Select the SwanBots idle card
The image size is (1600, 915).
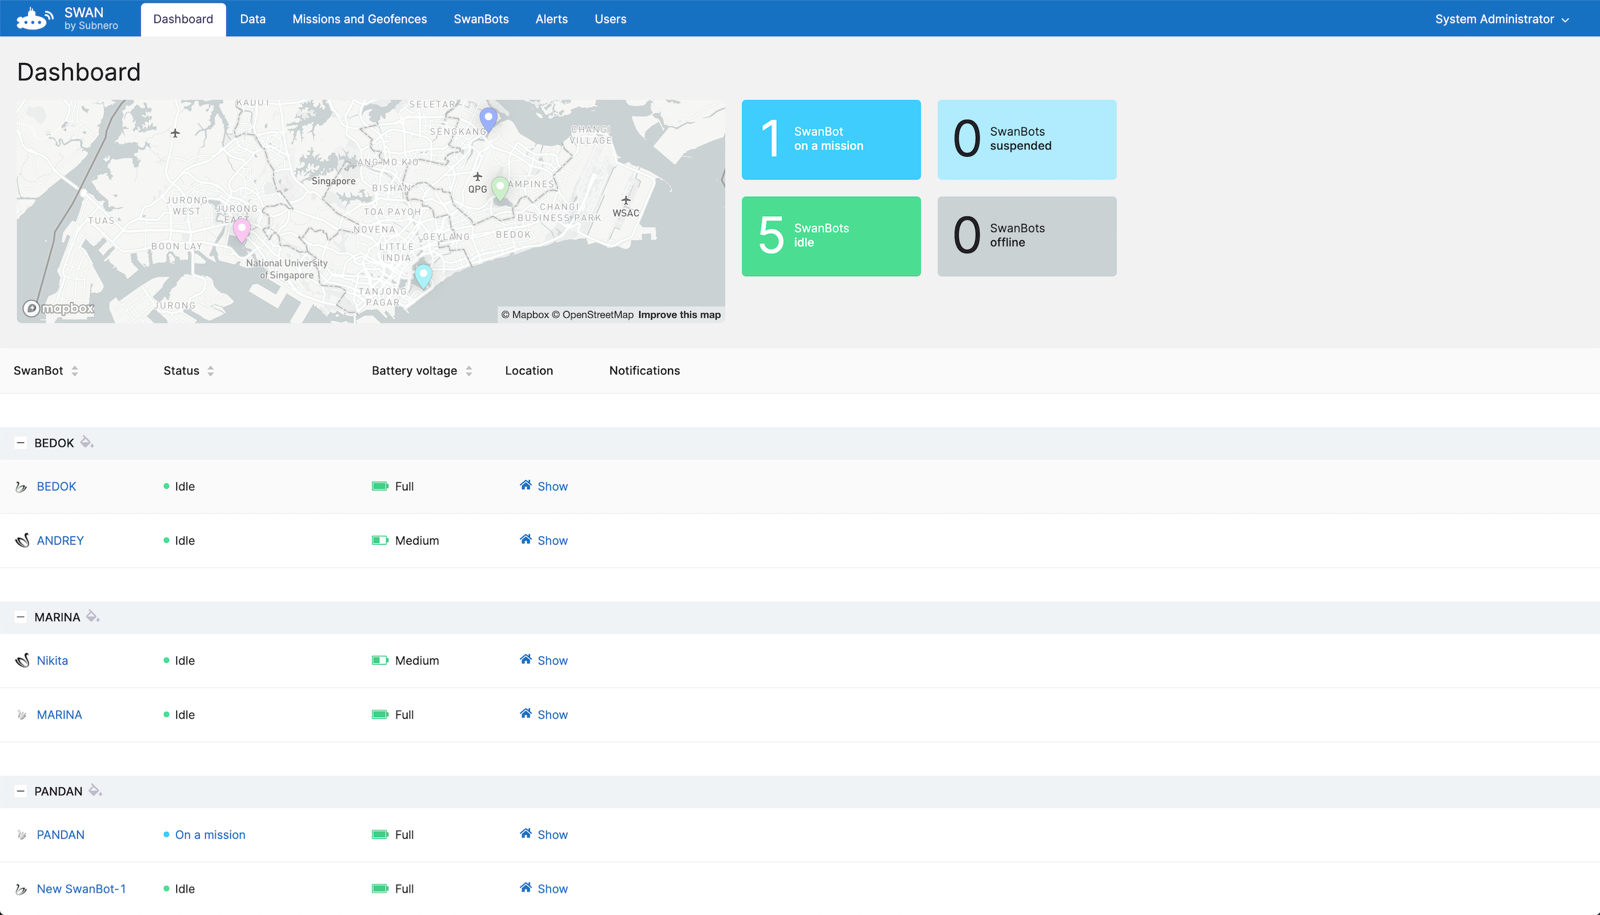tap(831, 236)
